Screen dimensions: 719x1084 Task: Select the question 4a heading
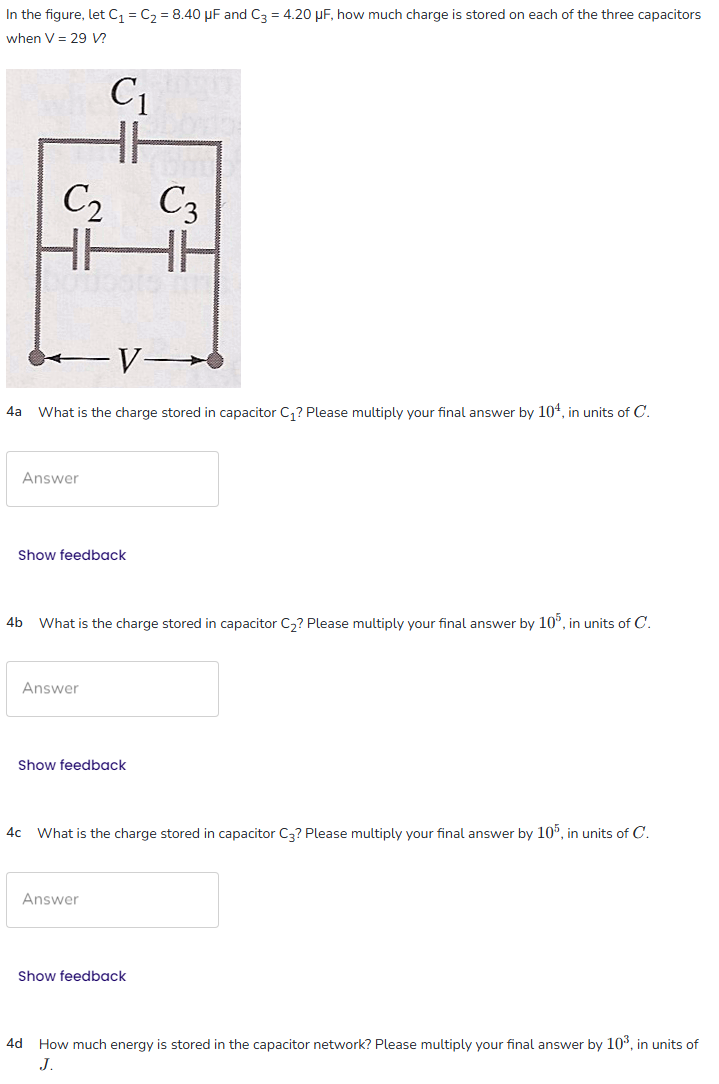[x=13, y=411]
